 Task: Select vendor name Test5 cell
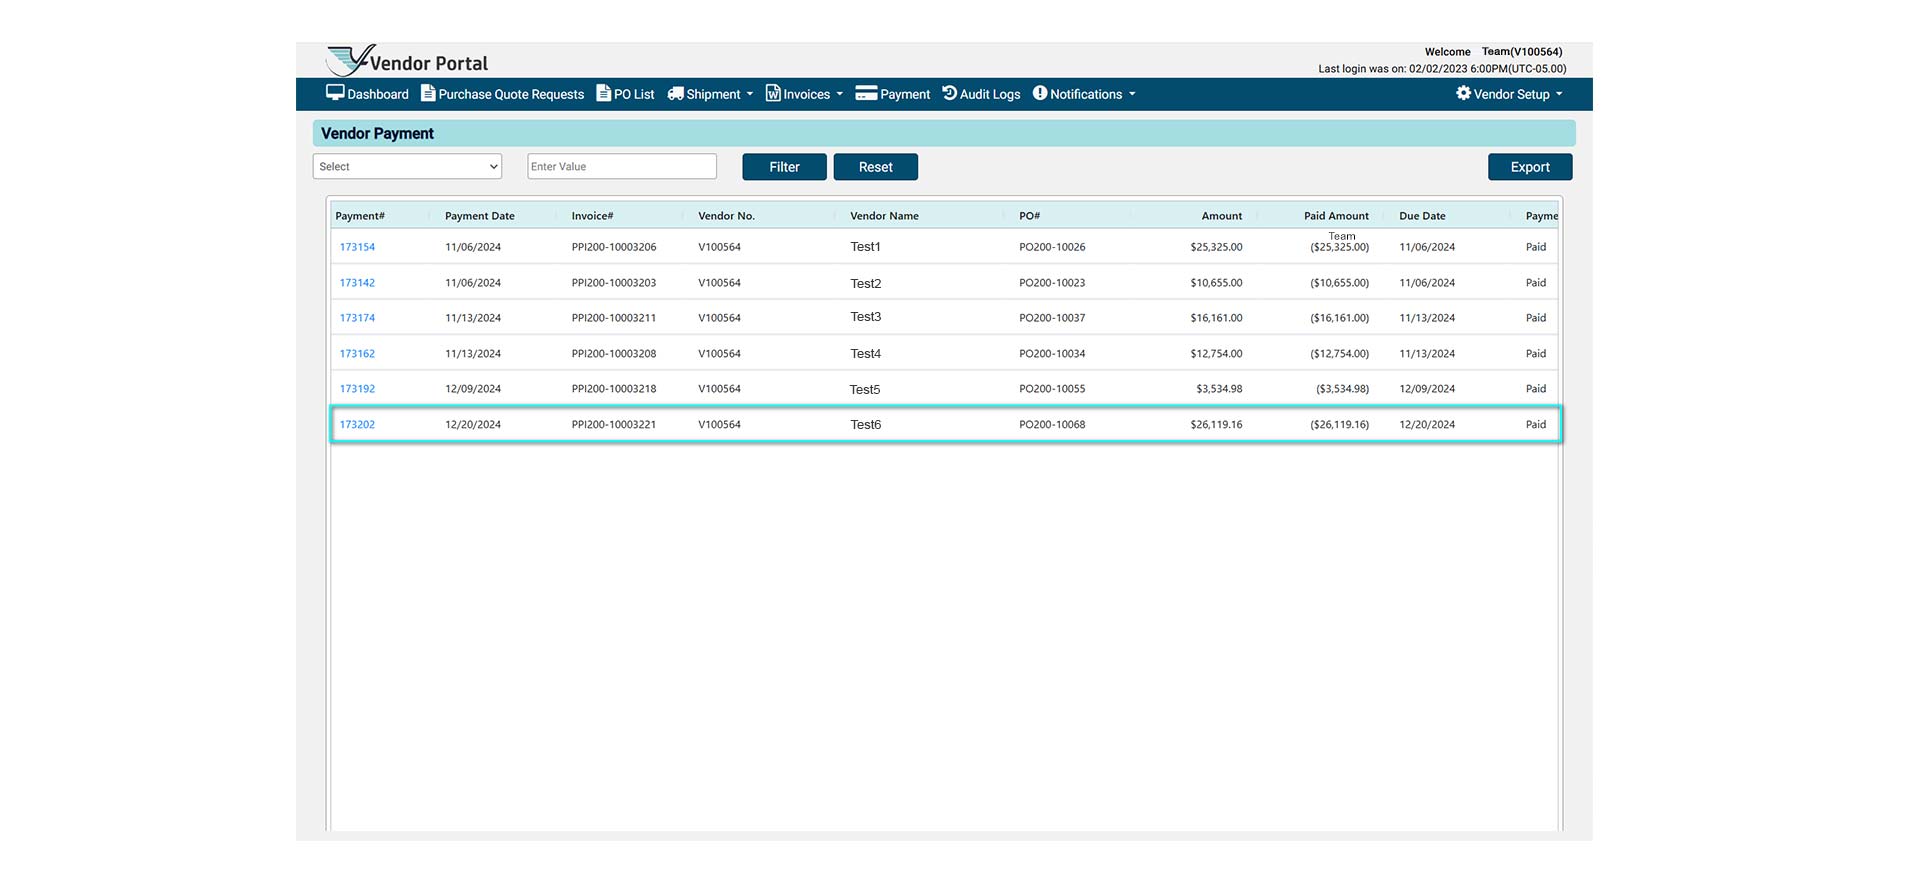[865, 390]
